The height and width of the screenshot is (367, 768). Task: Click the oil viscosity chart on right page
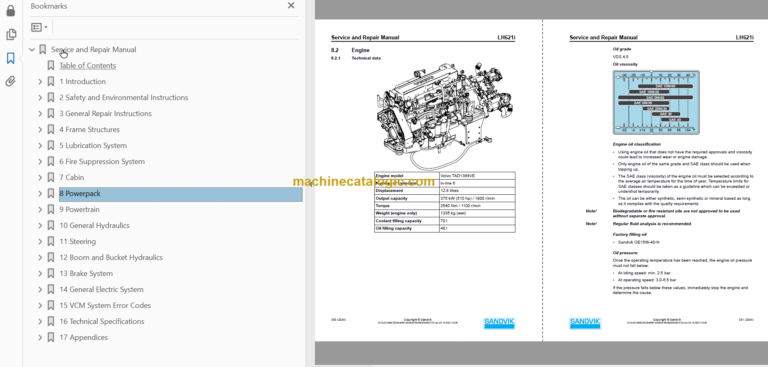[656, 103]
